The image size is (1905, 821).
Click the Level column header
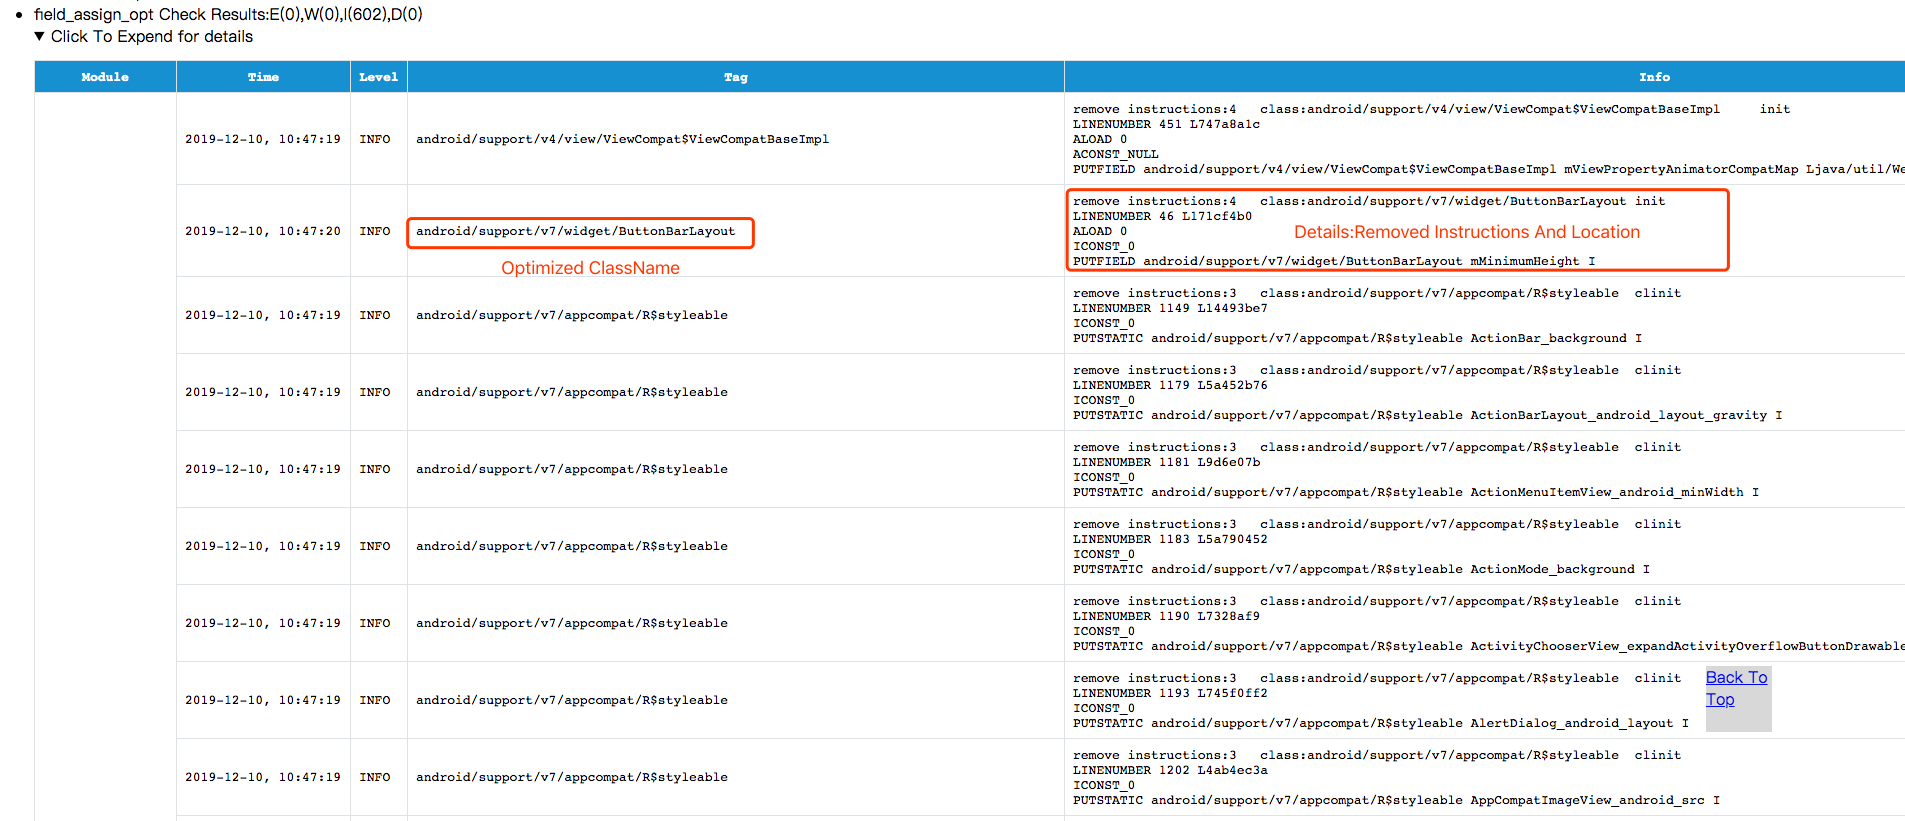(x=379, y=77)
